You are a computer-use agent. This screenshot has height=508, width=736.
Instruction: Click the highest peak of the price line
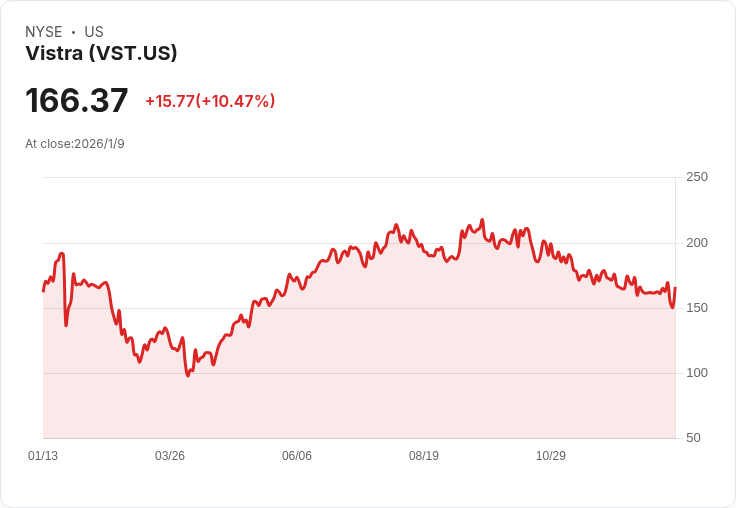(482, 220)
